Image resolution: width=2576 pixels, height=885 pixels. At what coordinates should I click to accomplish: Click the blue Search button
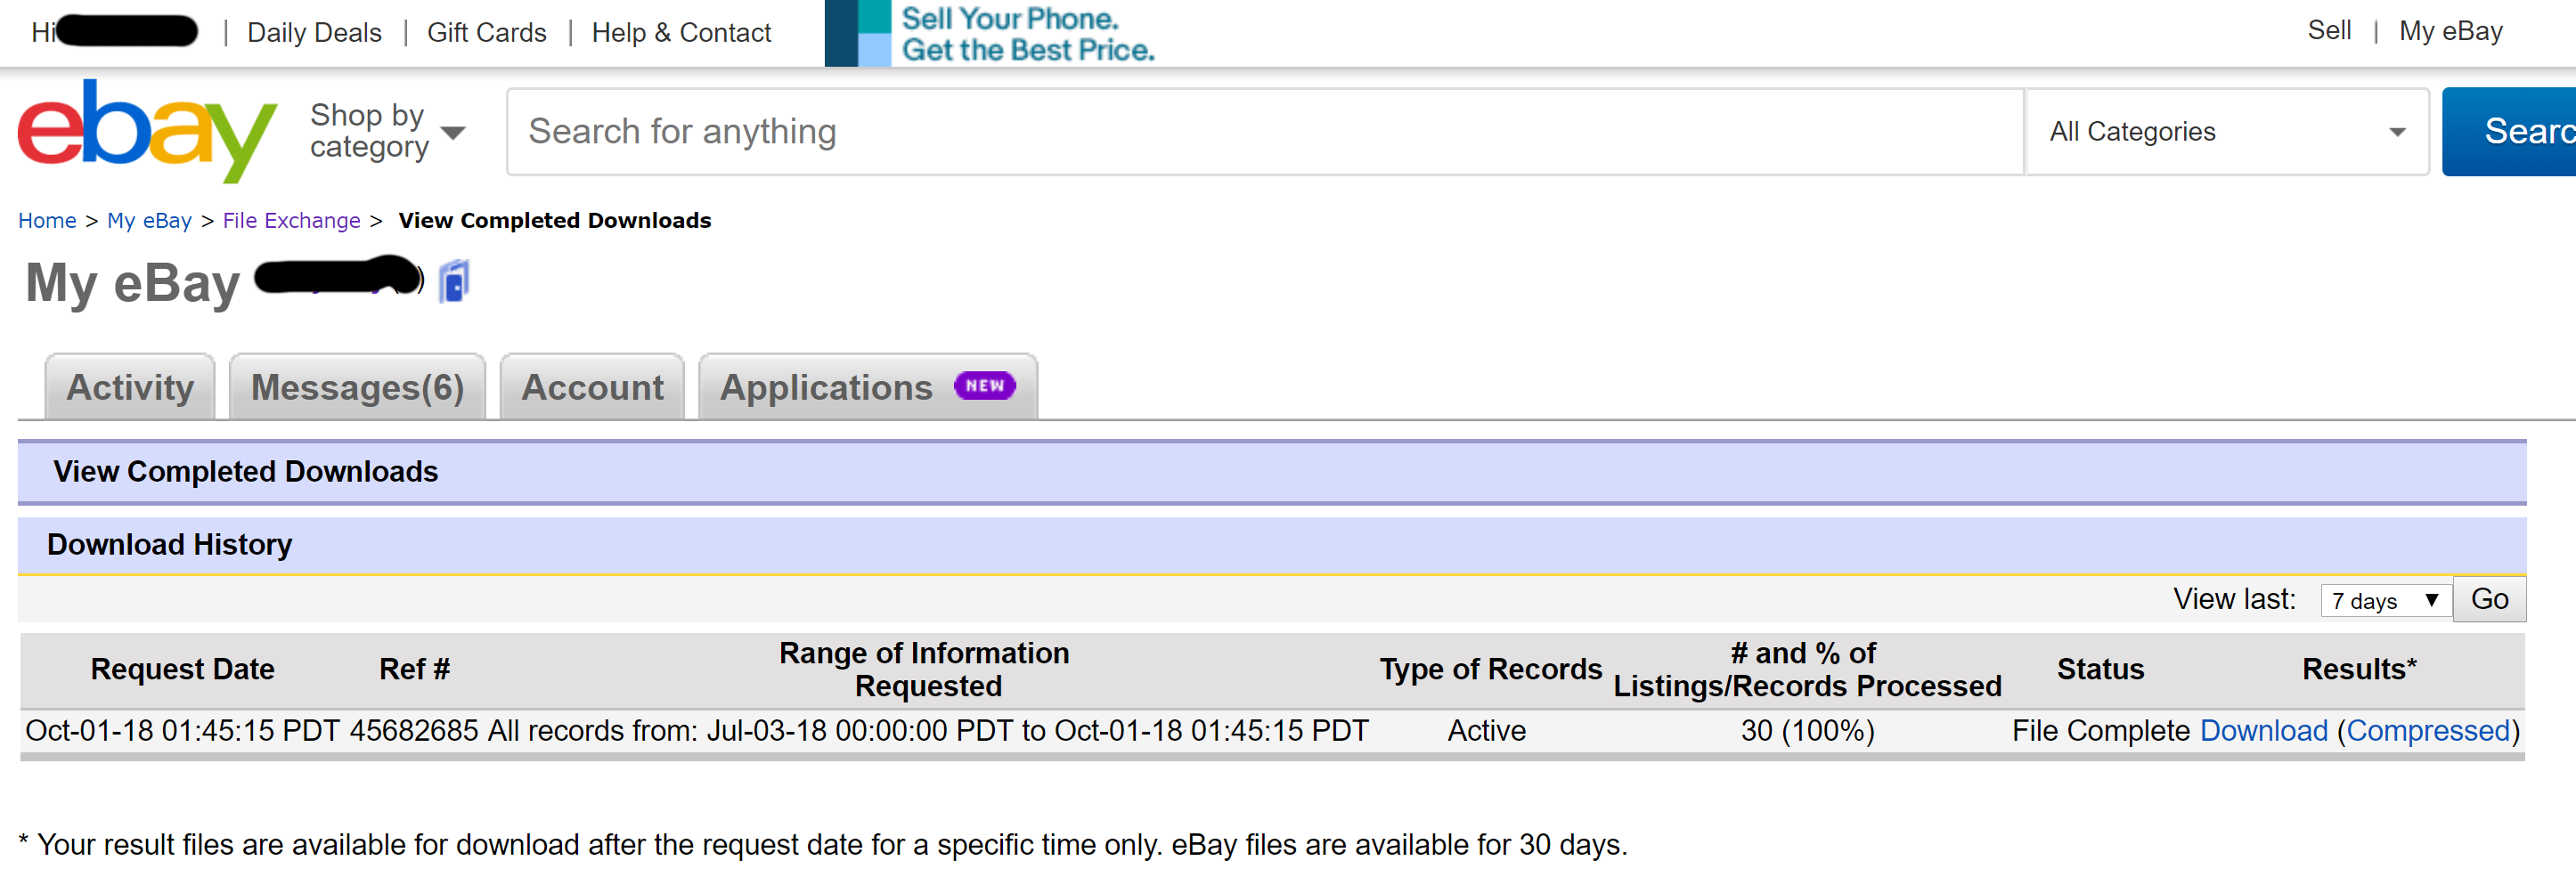[2509, 132]
